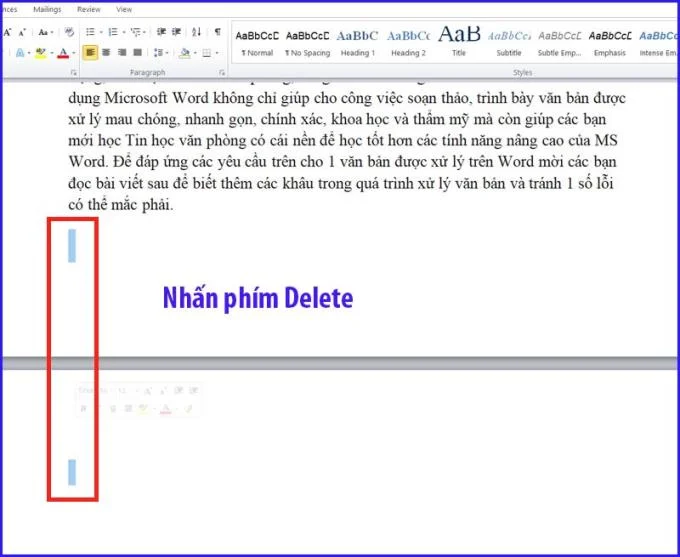Apply bottom border with Borders button
The image size is (680, 557).
pos(207,53)
